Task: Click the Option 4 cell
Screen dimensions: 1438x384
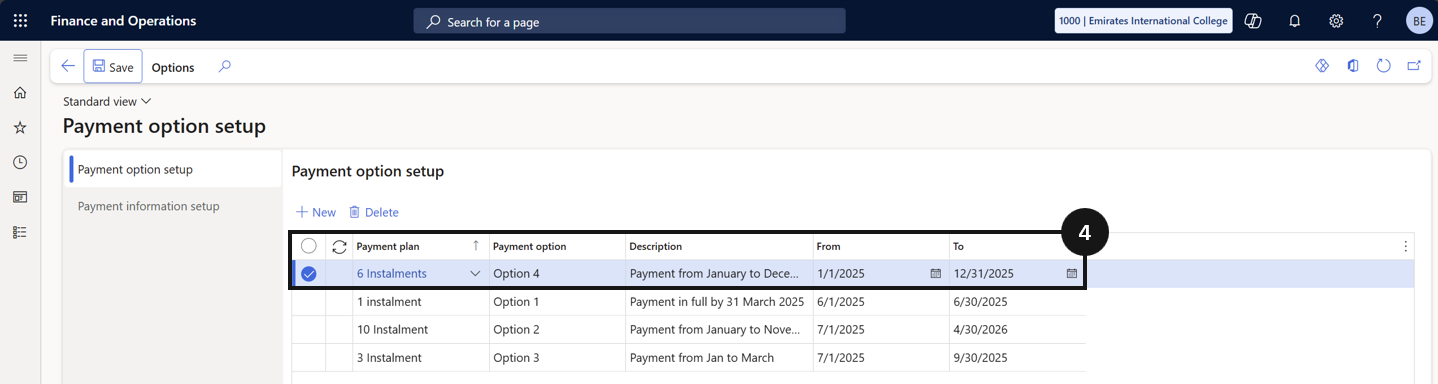Action: click(557, 274)
